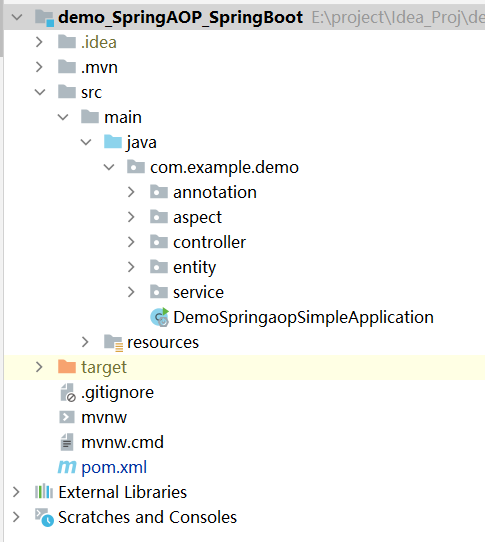
Task: Expand the .idea folder
Action: click(39, 42)
